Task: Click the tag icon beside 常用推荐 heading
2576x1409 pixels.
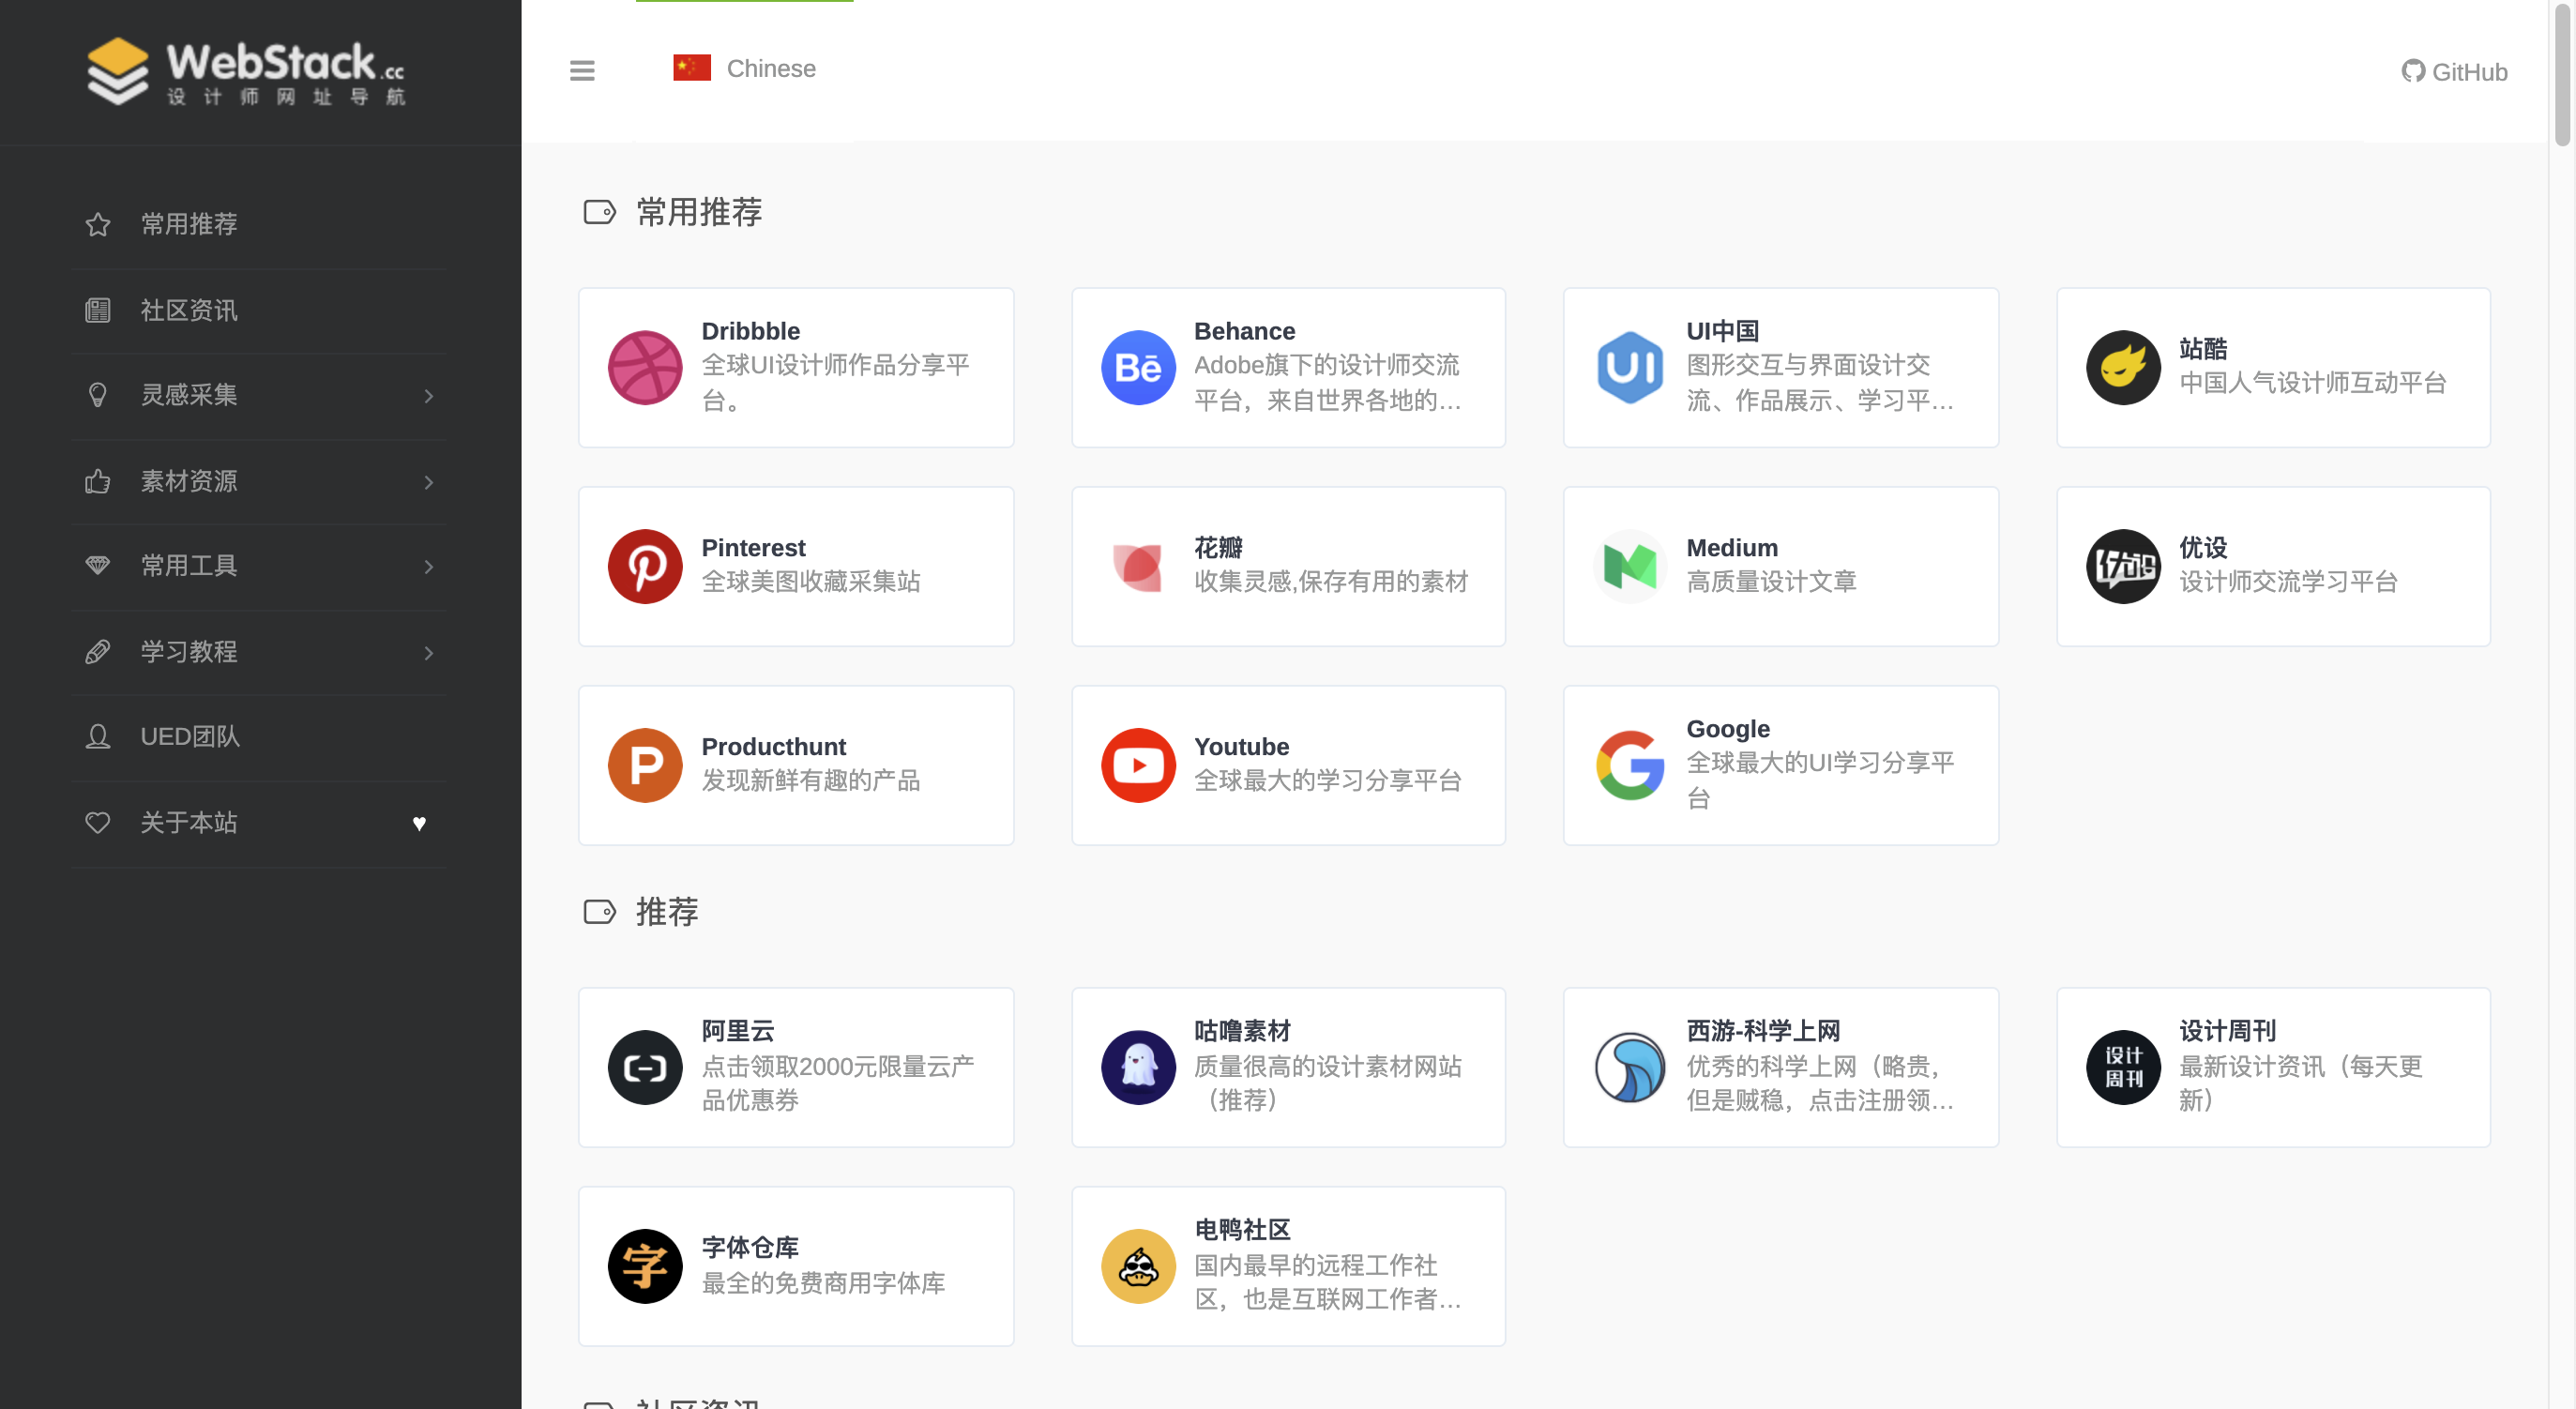Action: [x=599, y=212]
